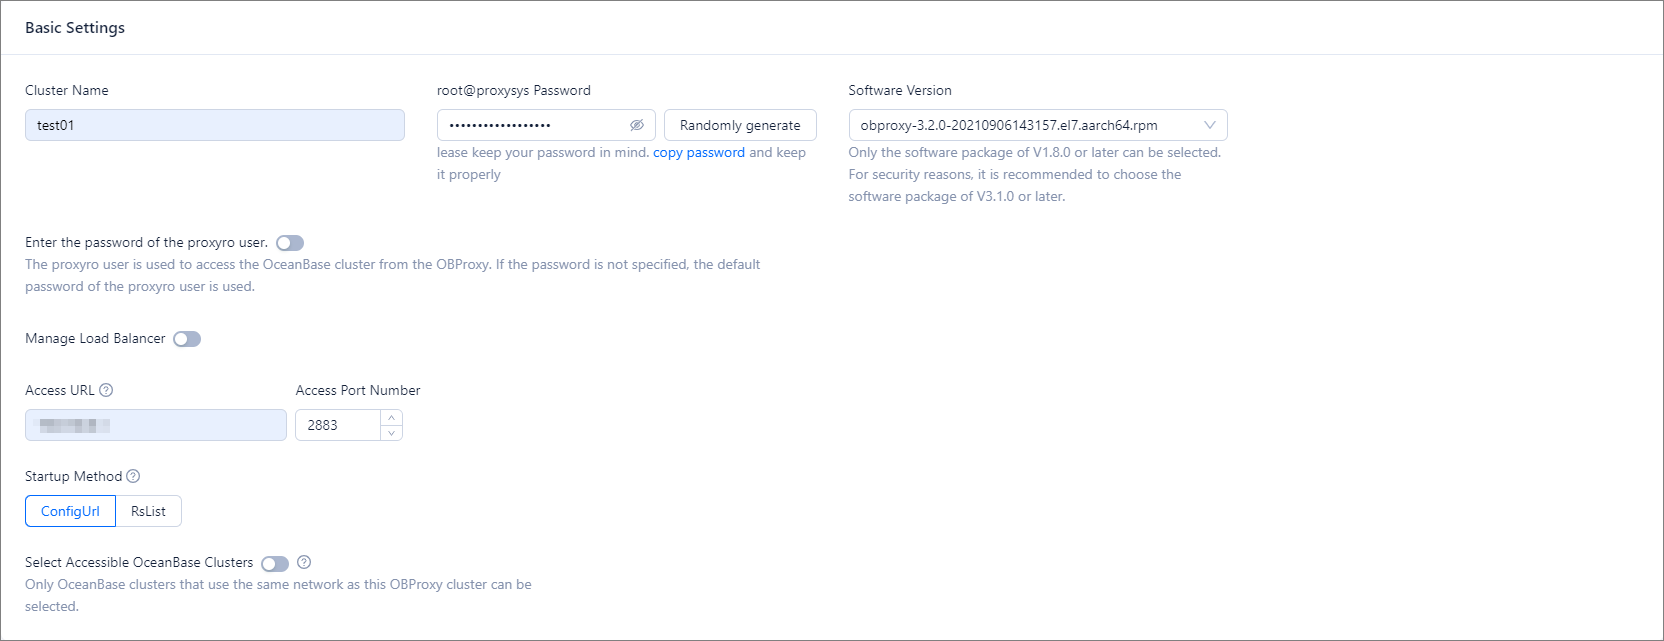Click the Randomly generate button

tap(740, 125)
